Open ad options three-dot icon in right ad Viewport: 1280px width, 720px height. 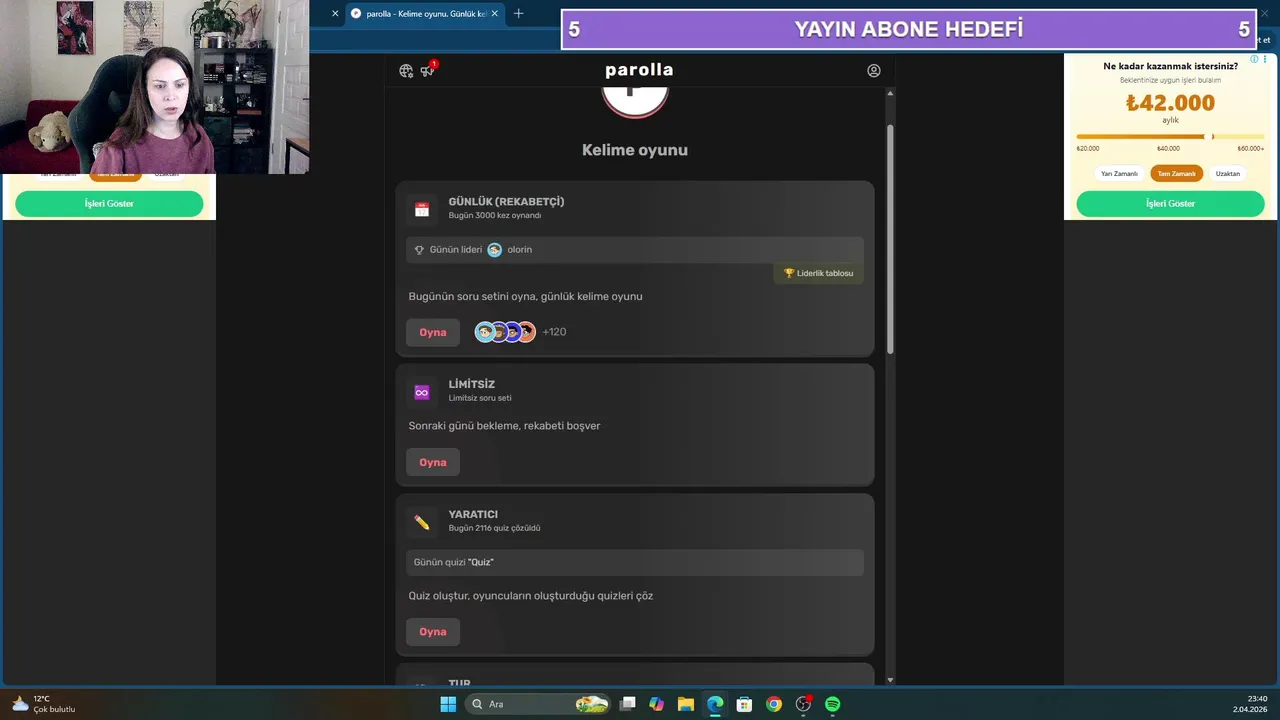click(x=1267, y=60)
